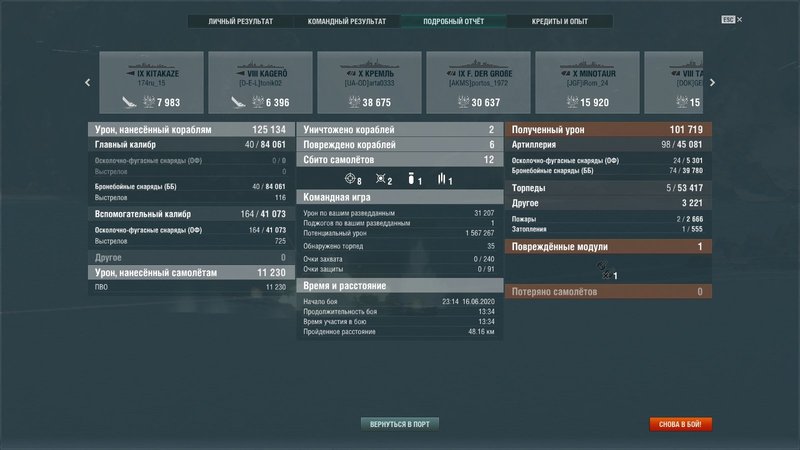Click Очки захвата row

click(x=399, y=259)
